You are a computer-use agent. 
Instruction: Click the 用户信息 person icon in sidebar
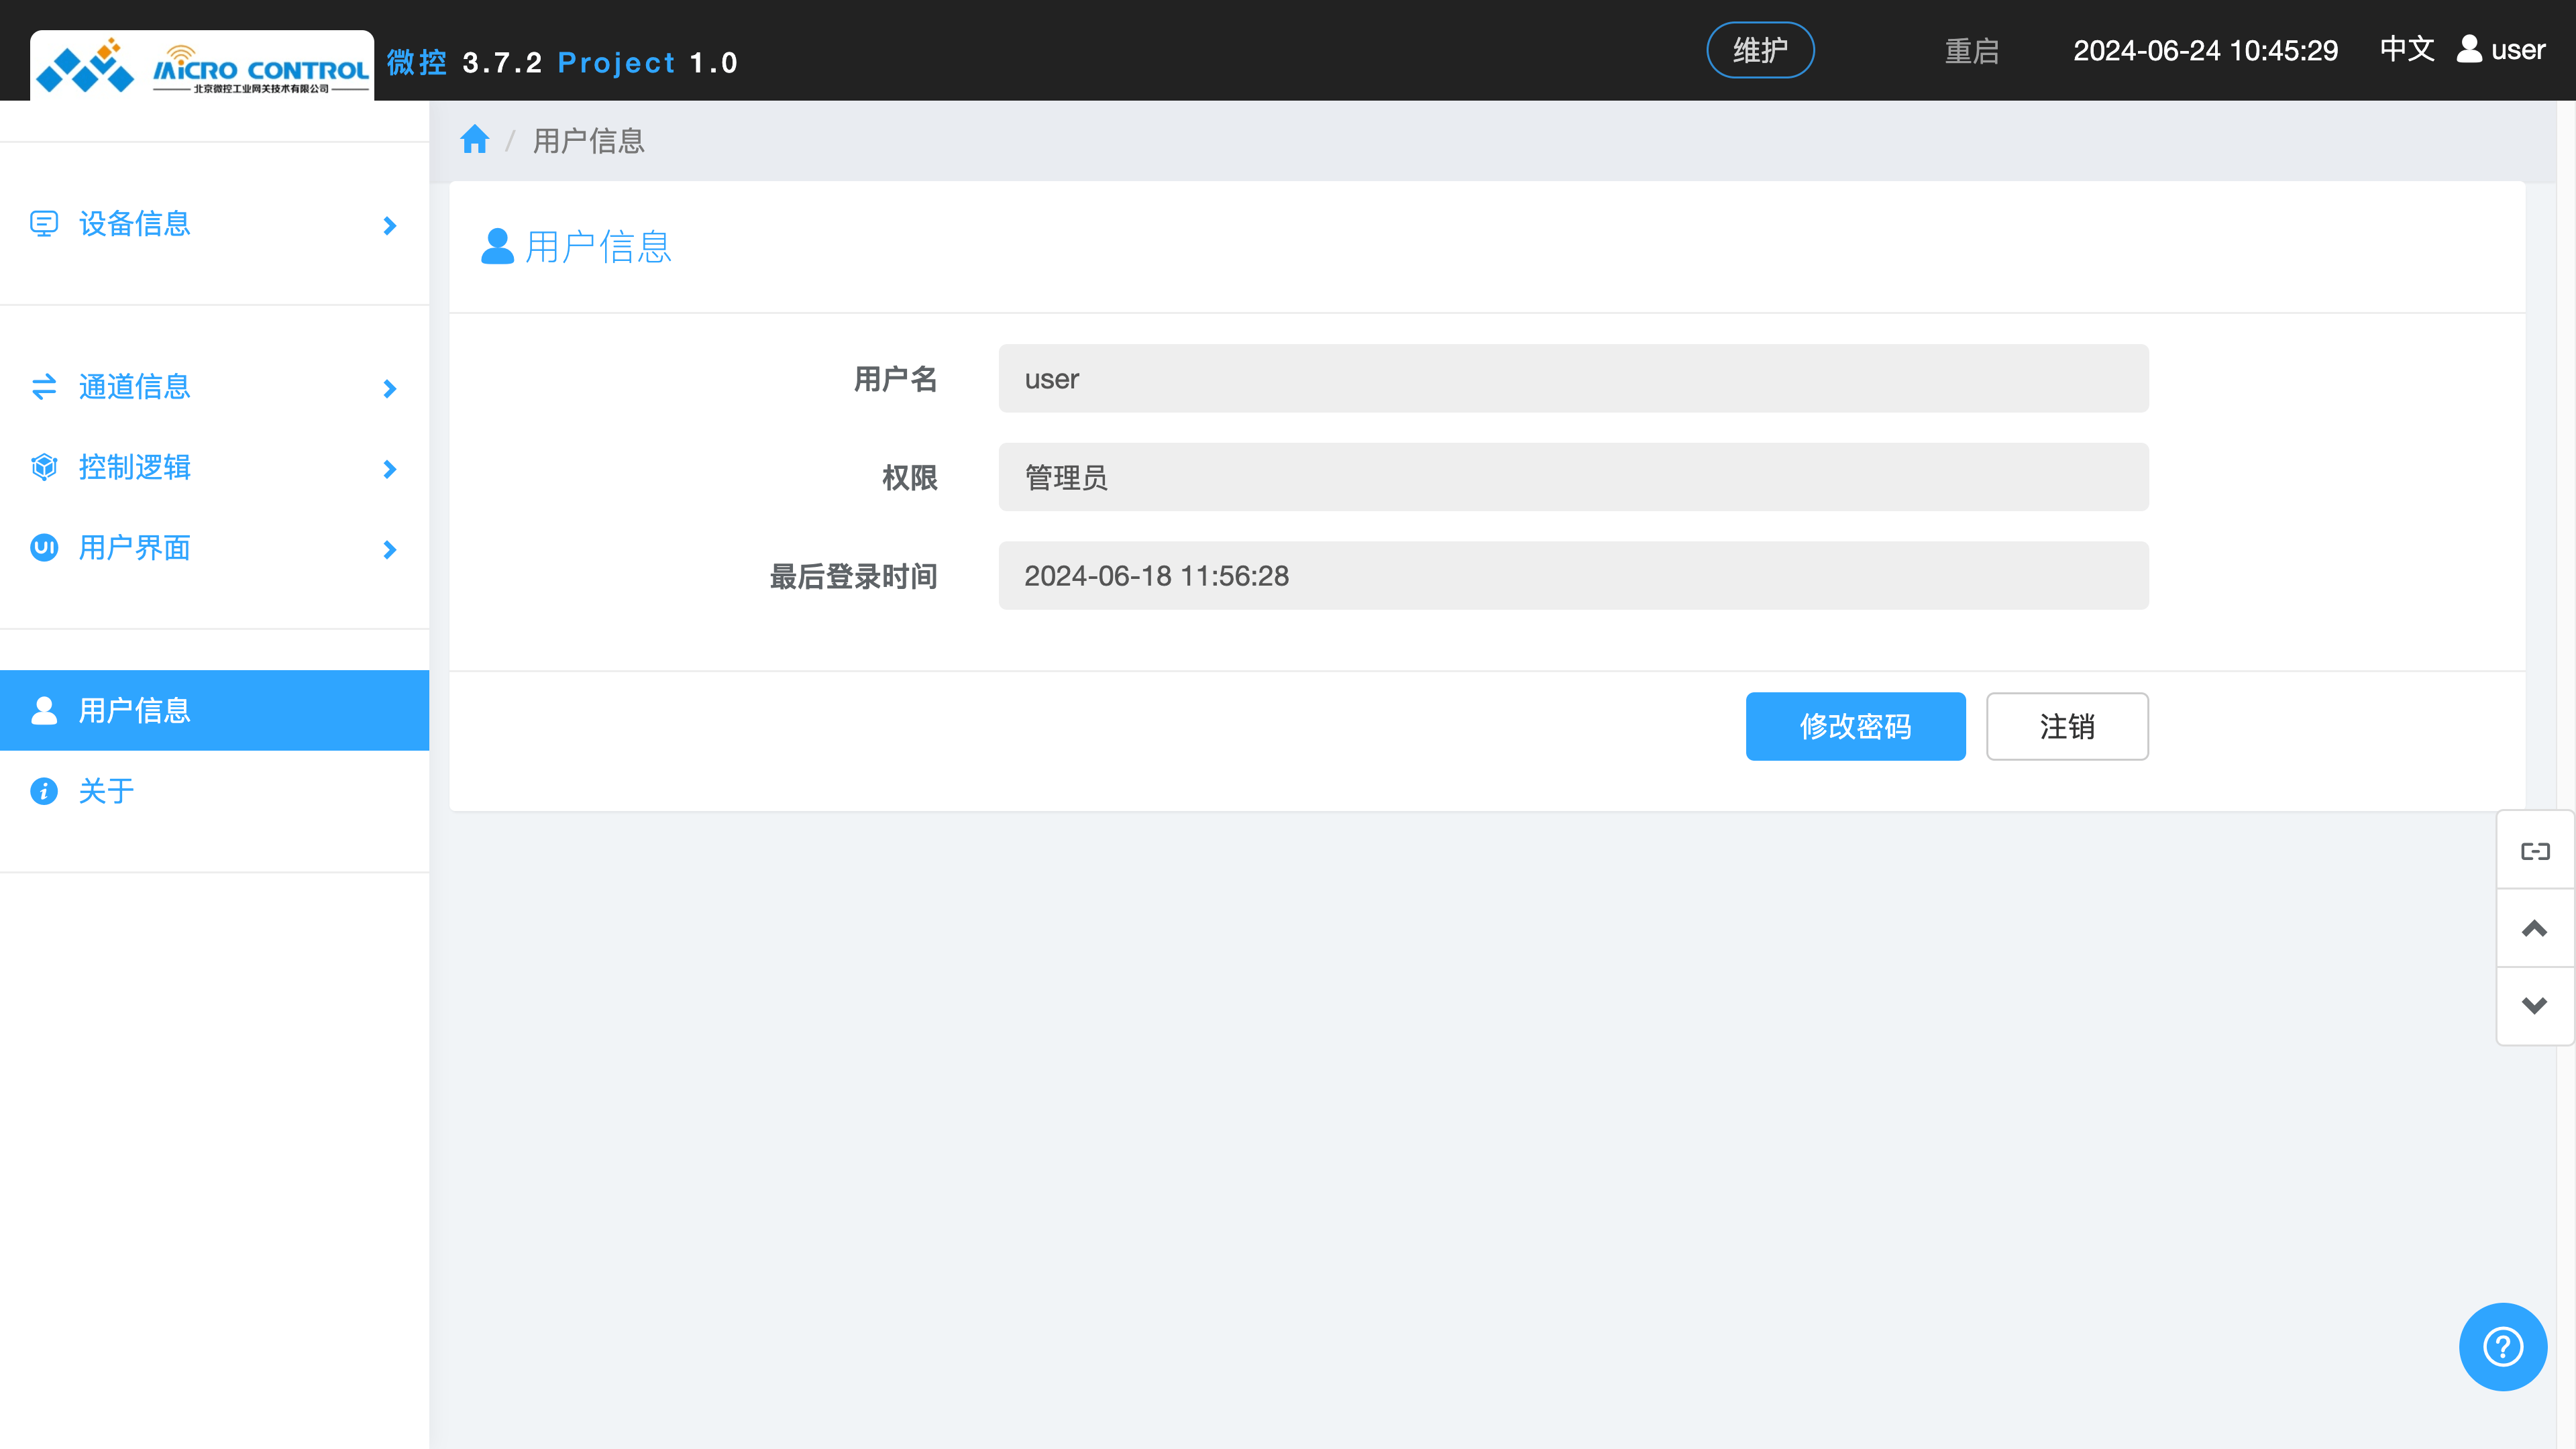[44, 710]
